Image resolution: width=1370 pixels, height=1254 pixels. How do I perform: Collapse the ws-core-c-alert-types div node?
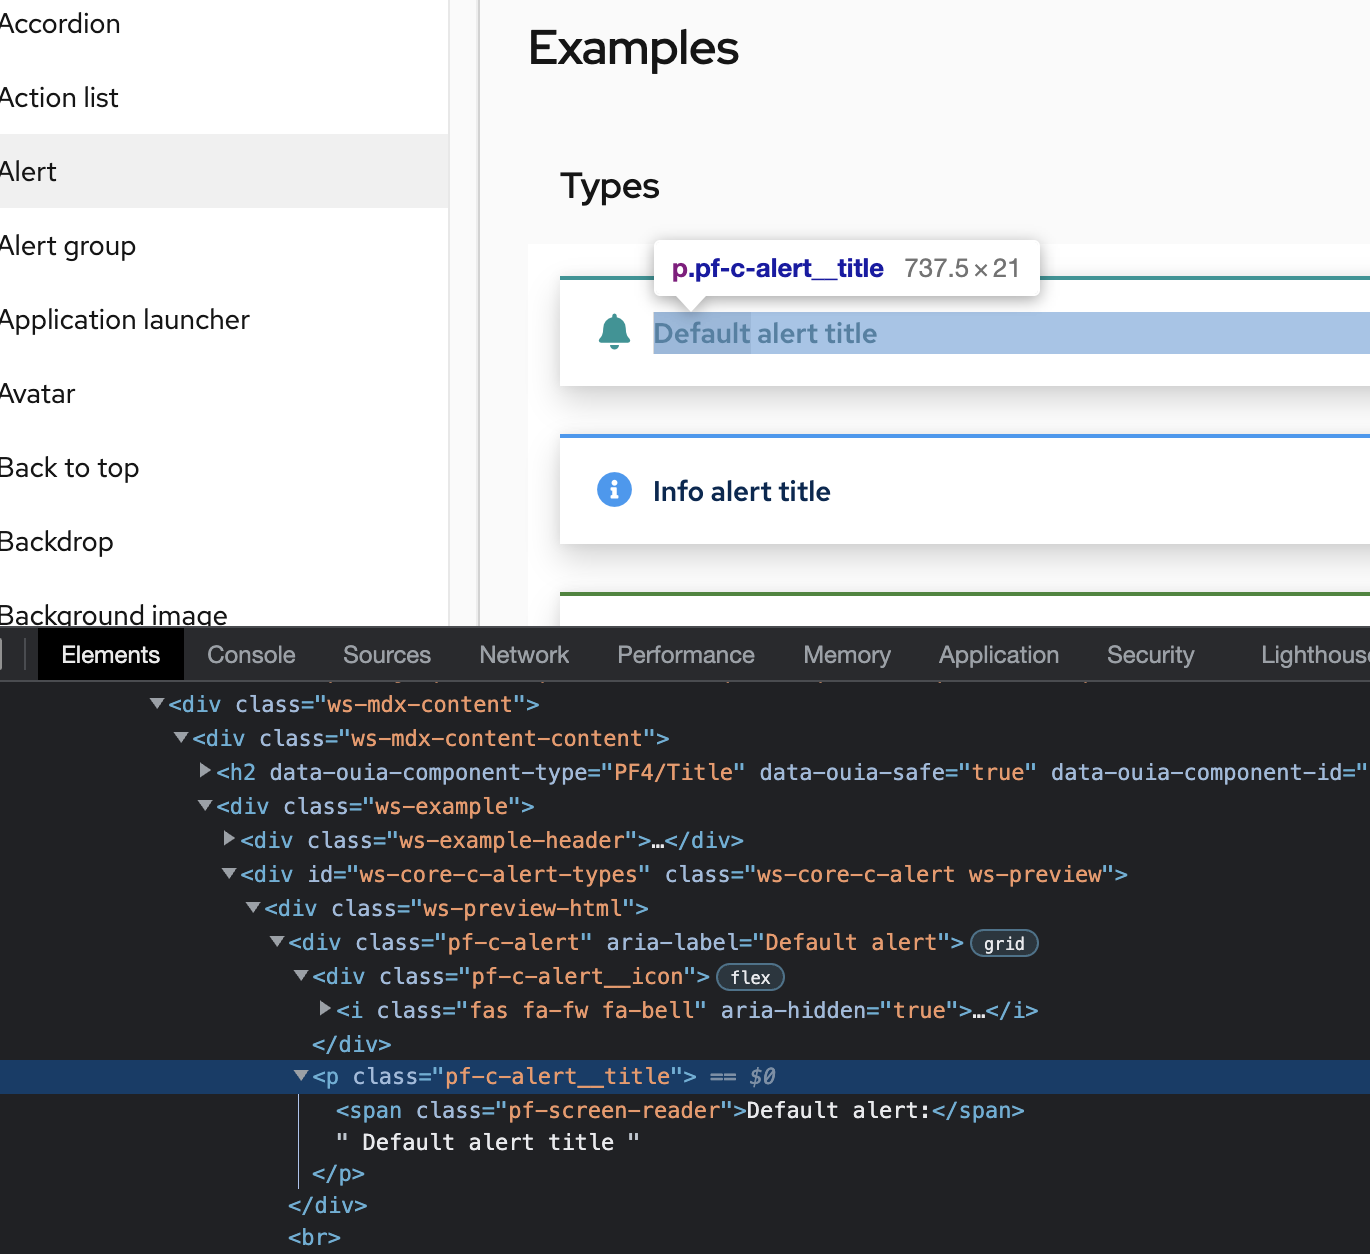(229, 873)
